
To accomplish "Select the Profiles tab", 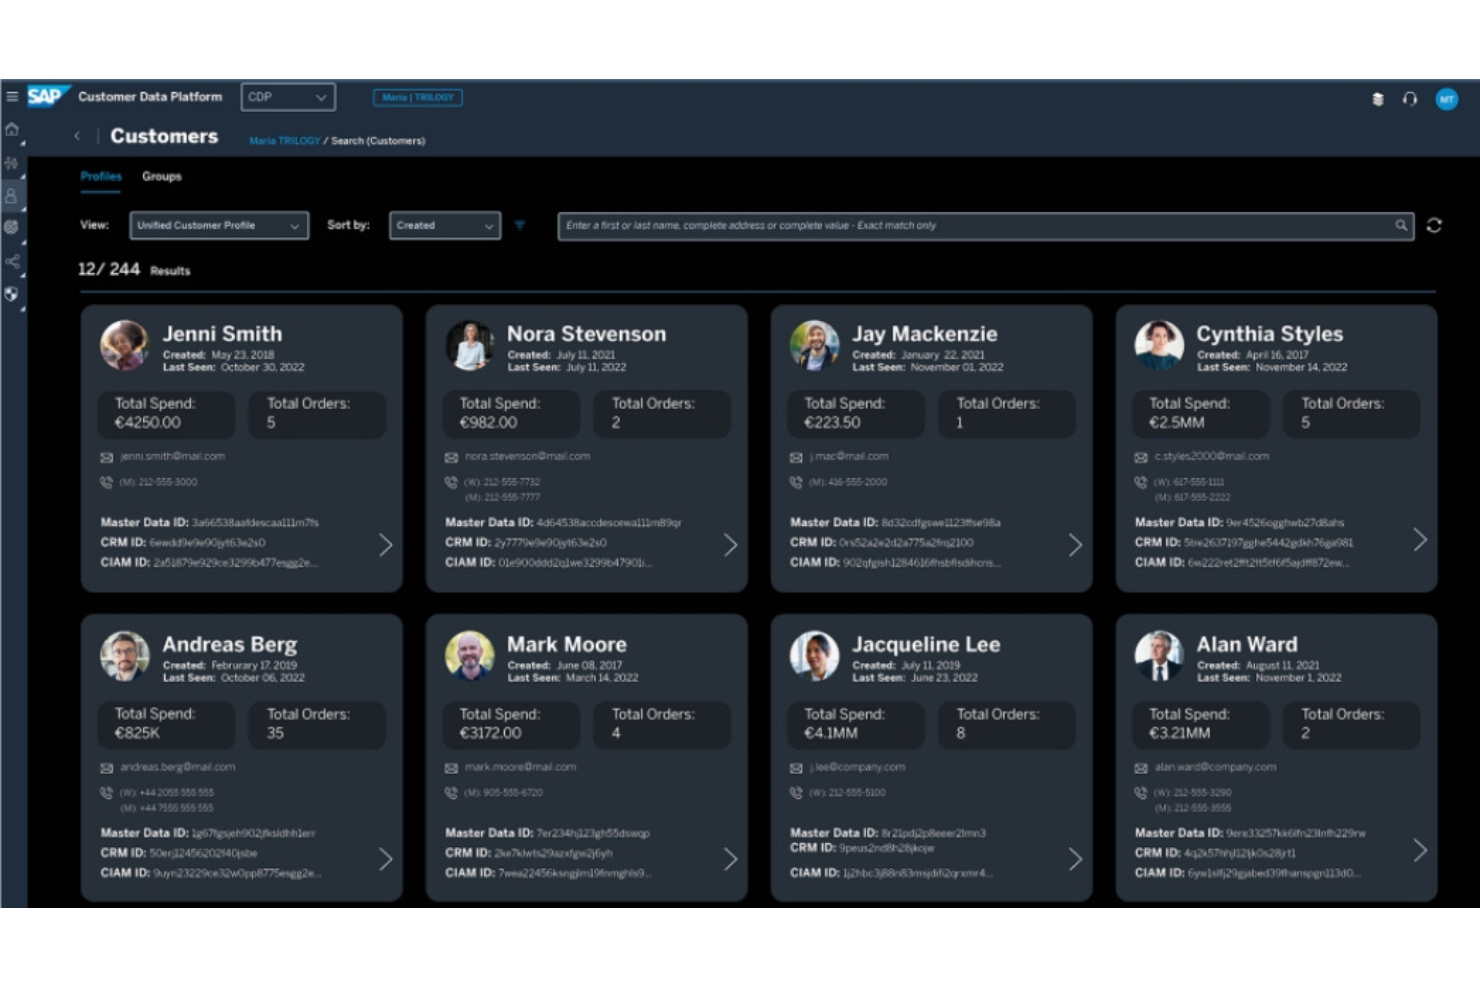I will click(100, 176).
